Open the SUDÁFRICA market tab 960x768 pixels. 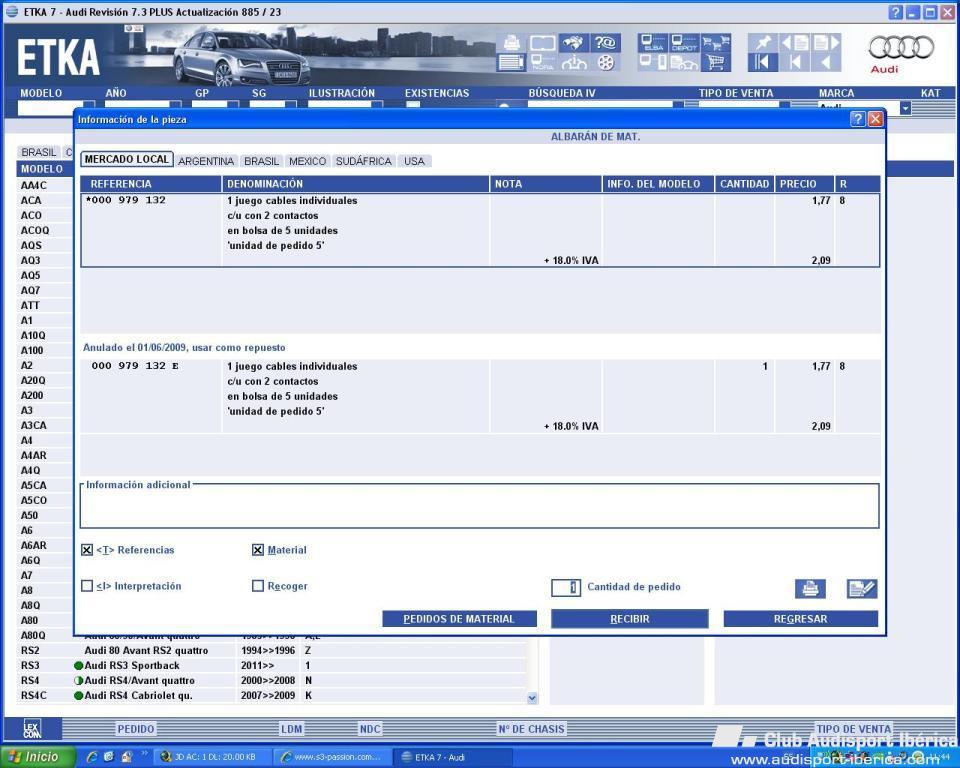(x=364, y=161)
